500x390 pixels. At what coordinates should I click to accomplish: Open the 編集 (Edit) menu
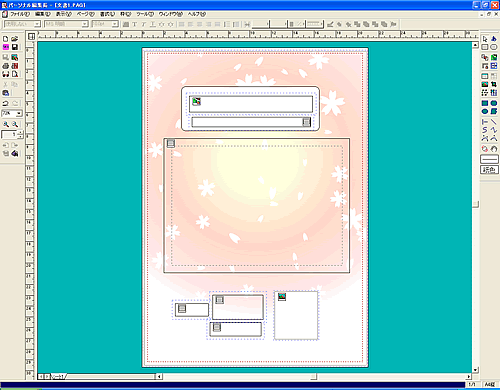coord(43,14)
